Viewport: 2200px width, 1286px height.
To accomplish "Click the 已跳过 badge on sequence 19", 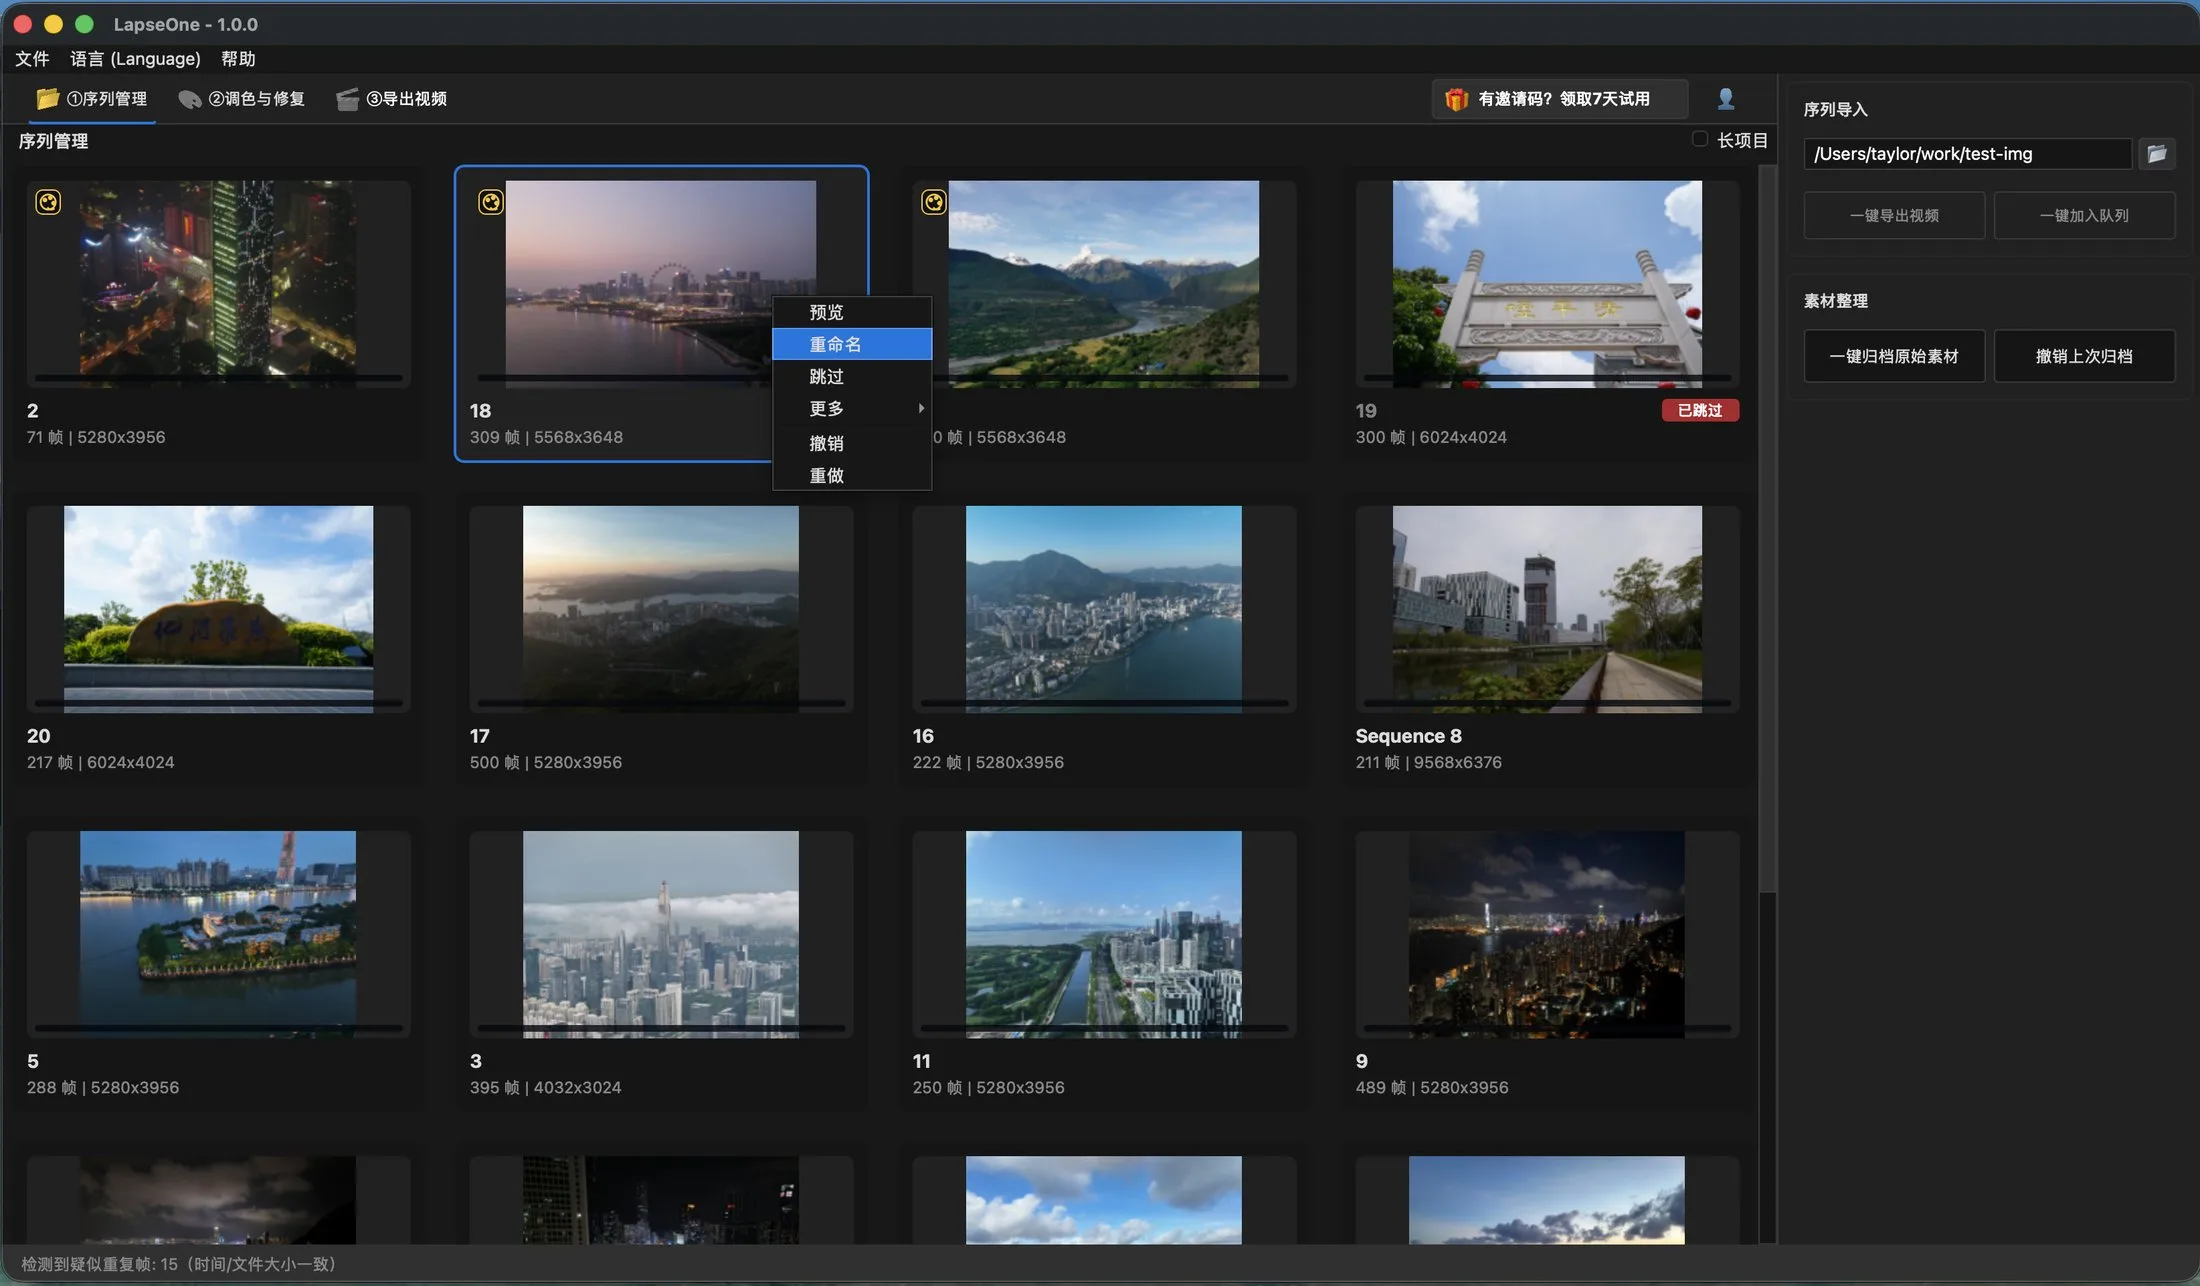I will 1700,410.
